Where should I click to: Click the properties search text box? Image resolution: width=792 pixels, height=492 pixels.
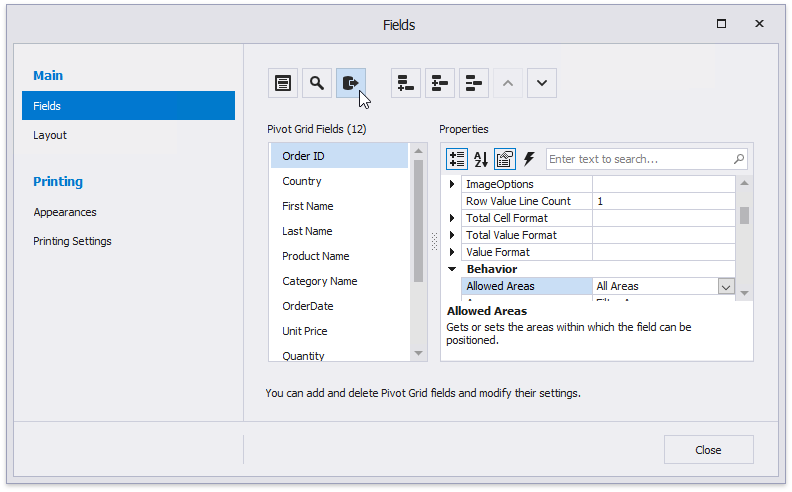click(638, 159)
